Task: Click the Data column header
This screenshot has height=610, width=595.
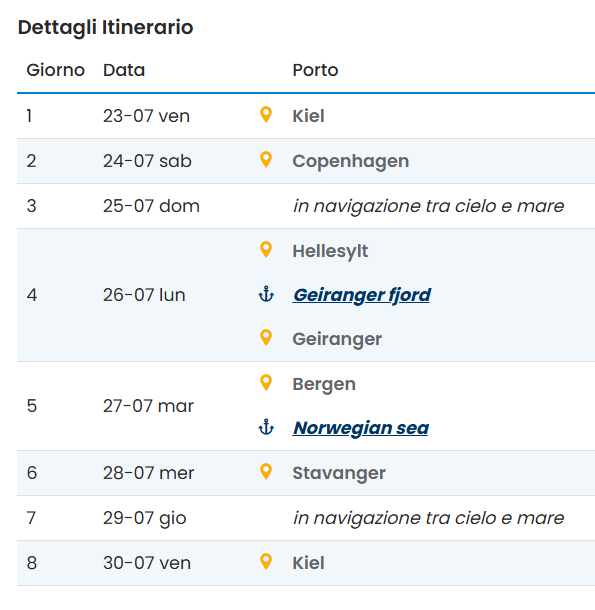Action: coord(124,70)
